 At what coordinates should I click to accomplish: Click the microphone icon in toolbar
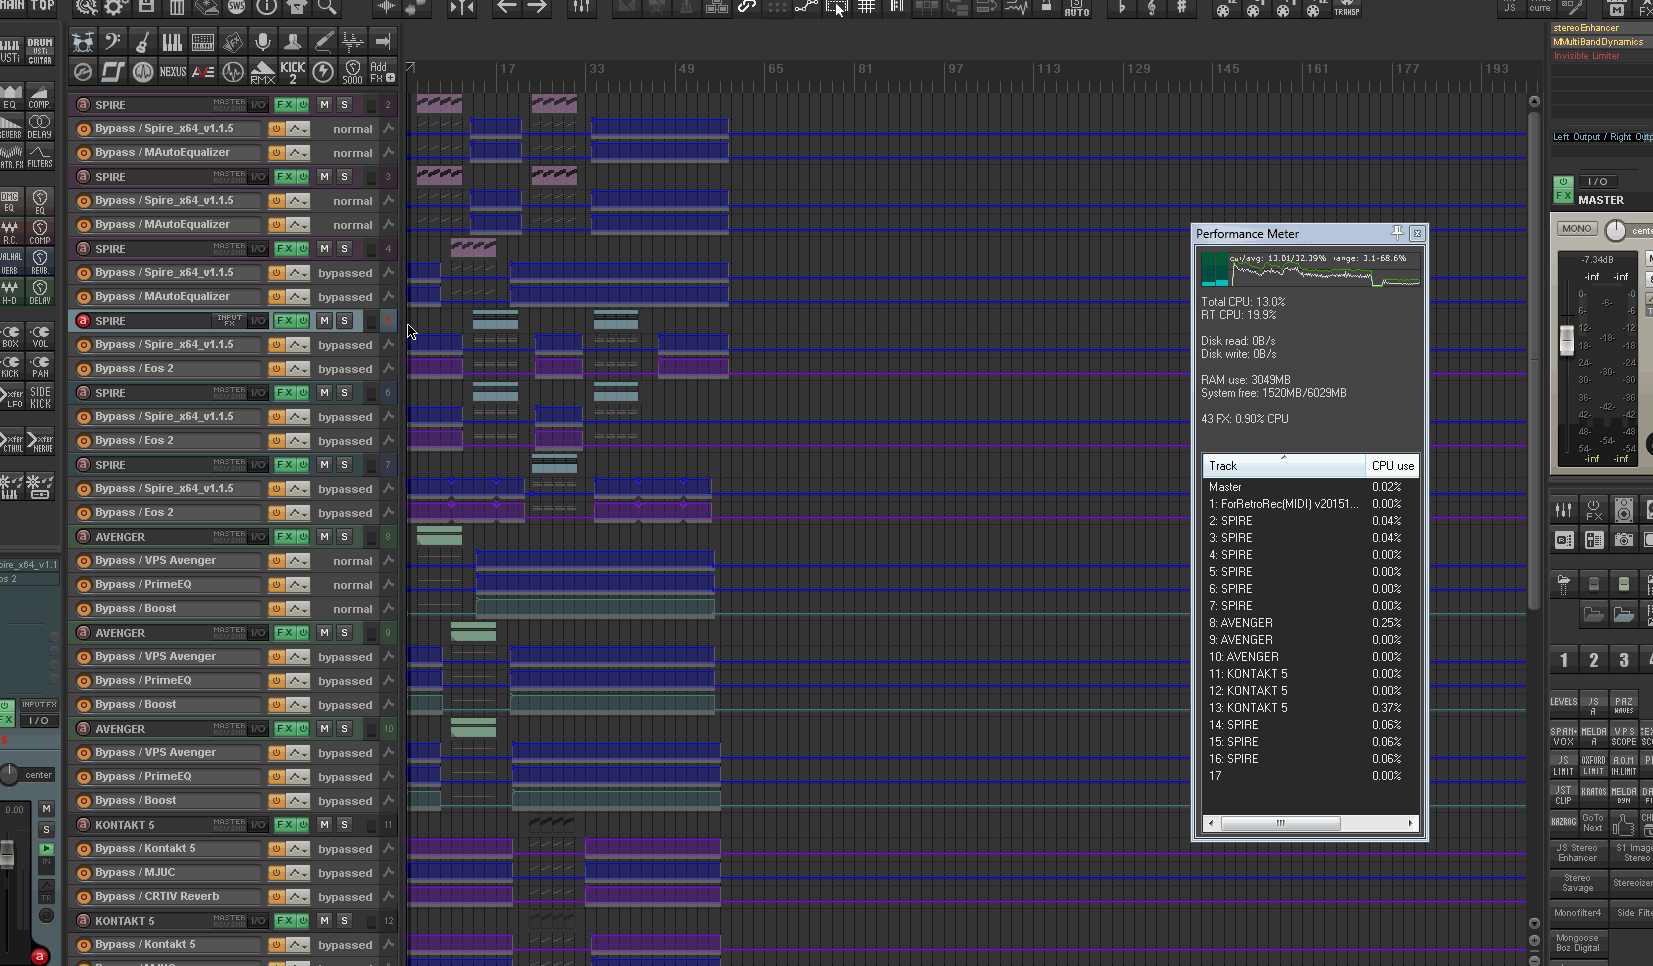pyautogui.click(x=263, y=42)
